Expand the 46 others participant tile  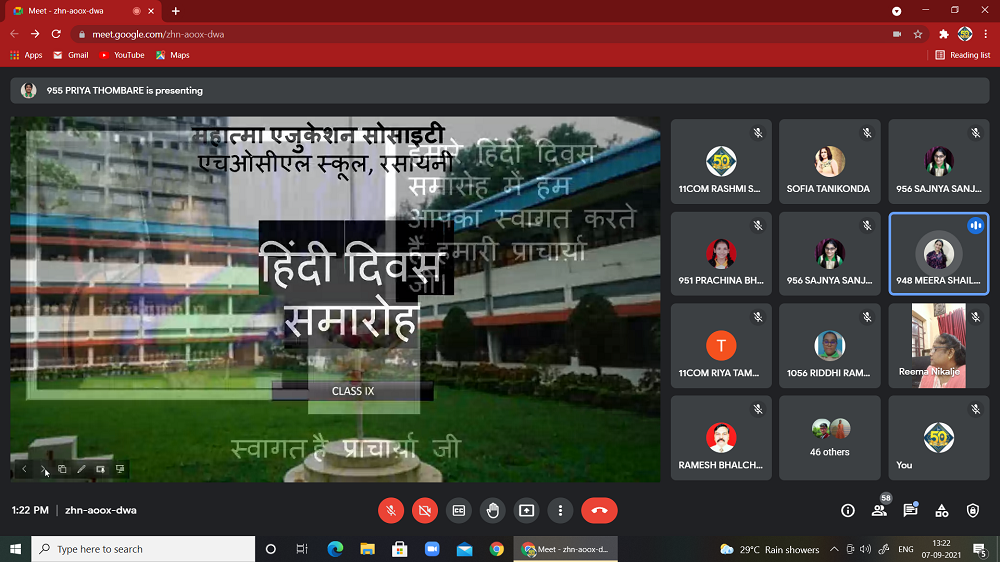pyautogui.click(x=829, y=438)
